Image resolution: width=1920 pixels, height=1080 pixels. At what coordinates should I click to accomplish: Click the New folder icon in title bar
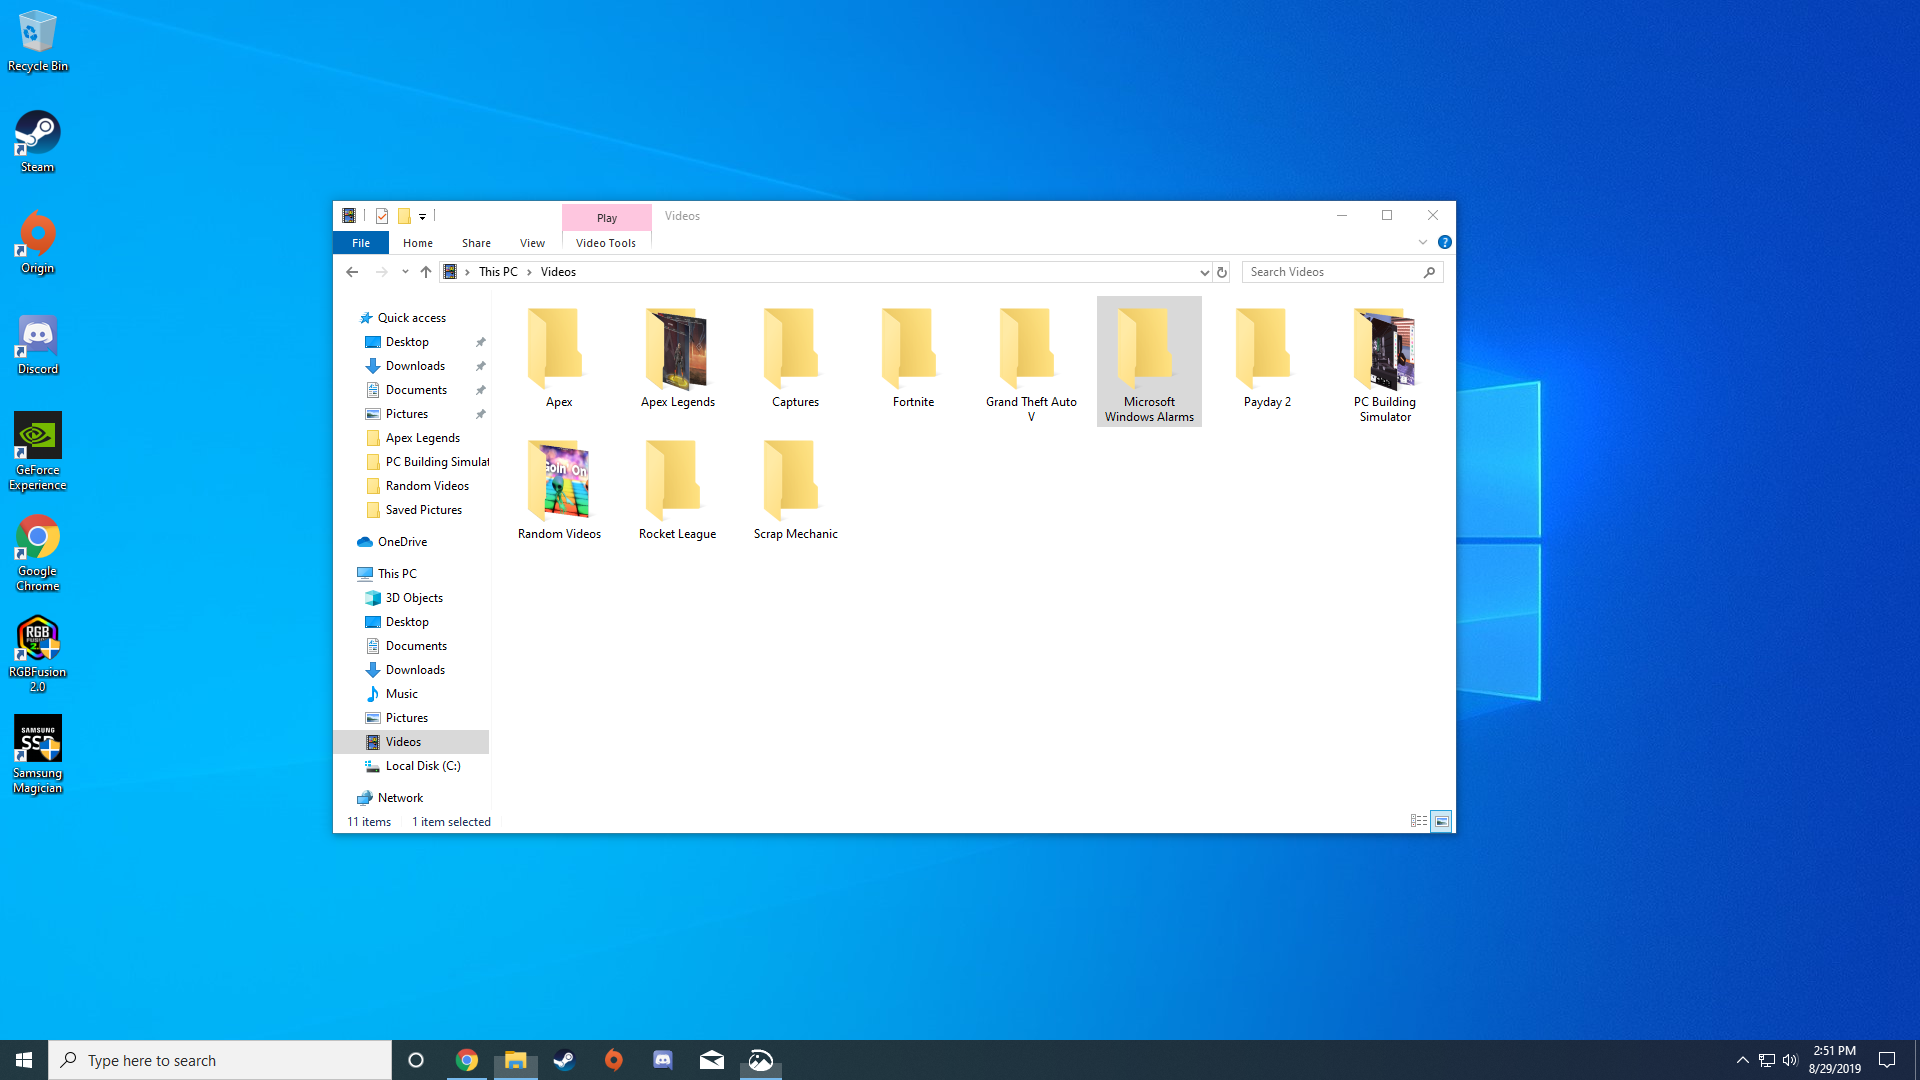[404, 216]
